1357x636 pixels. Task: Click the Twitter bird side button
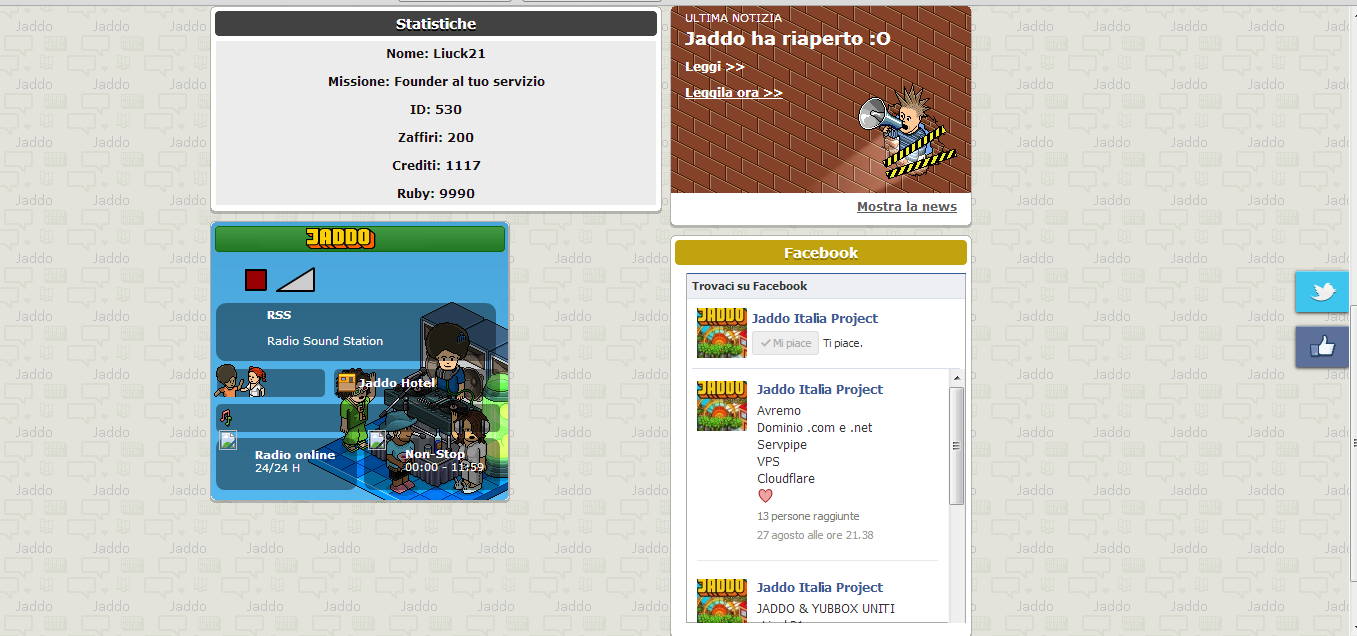[x=1322, y=292]
